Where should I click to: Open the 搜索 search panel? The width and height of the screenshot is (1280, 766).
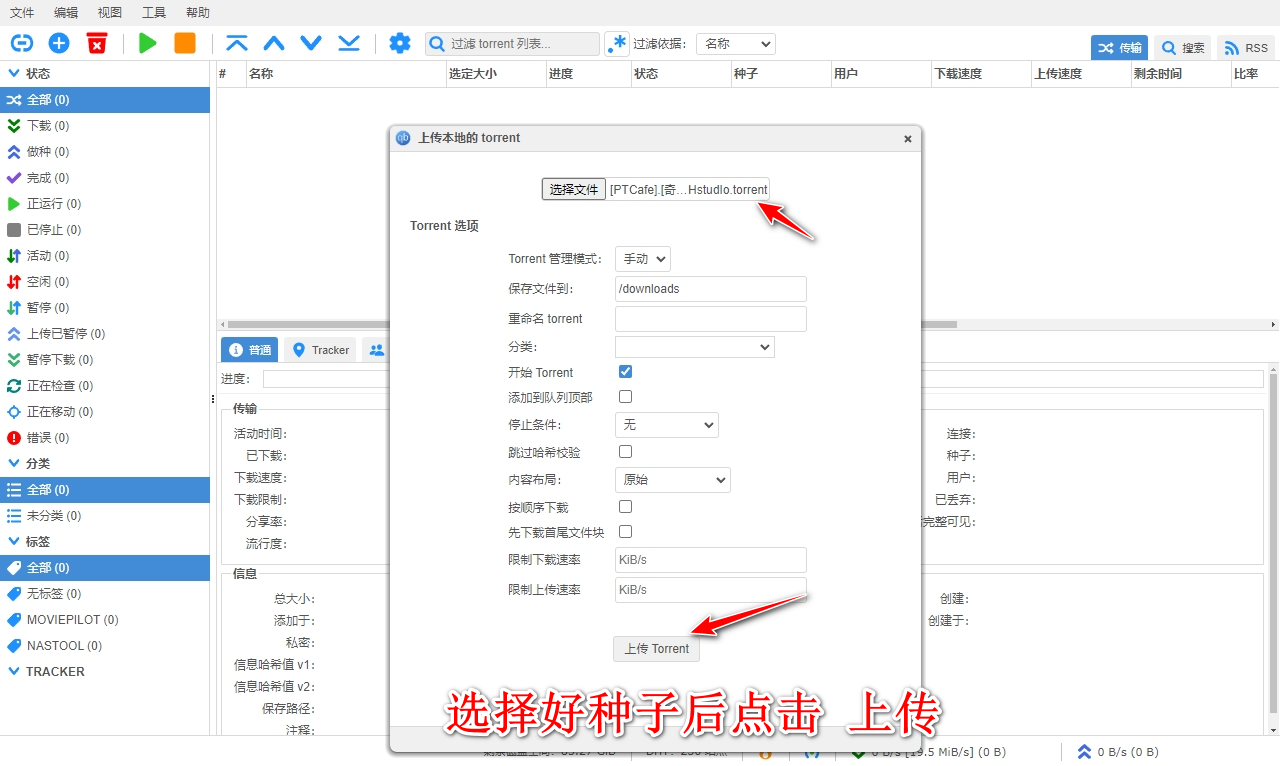(1181, 47)
